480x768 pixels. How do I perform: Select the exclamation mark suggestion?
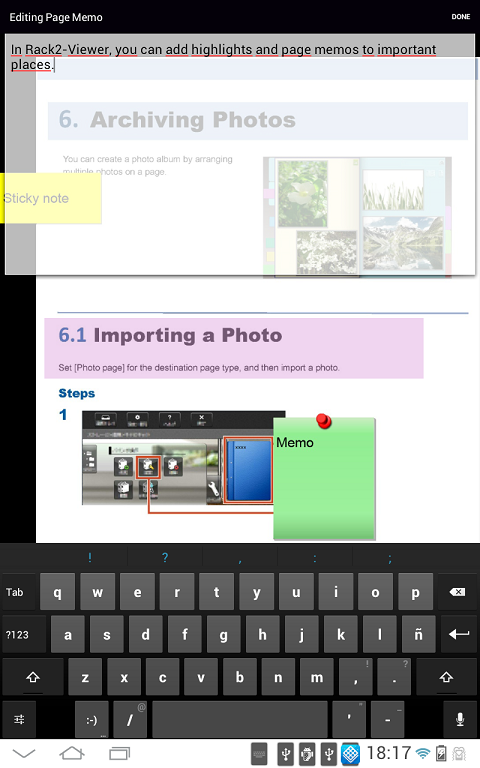pos(90,557)
